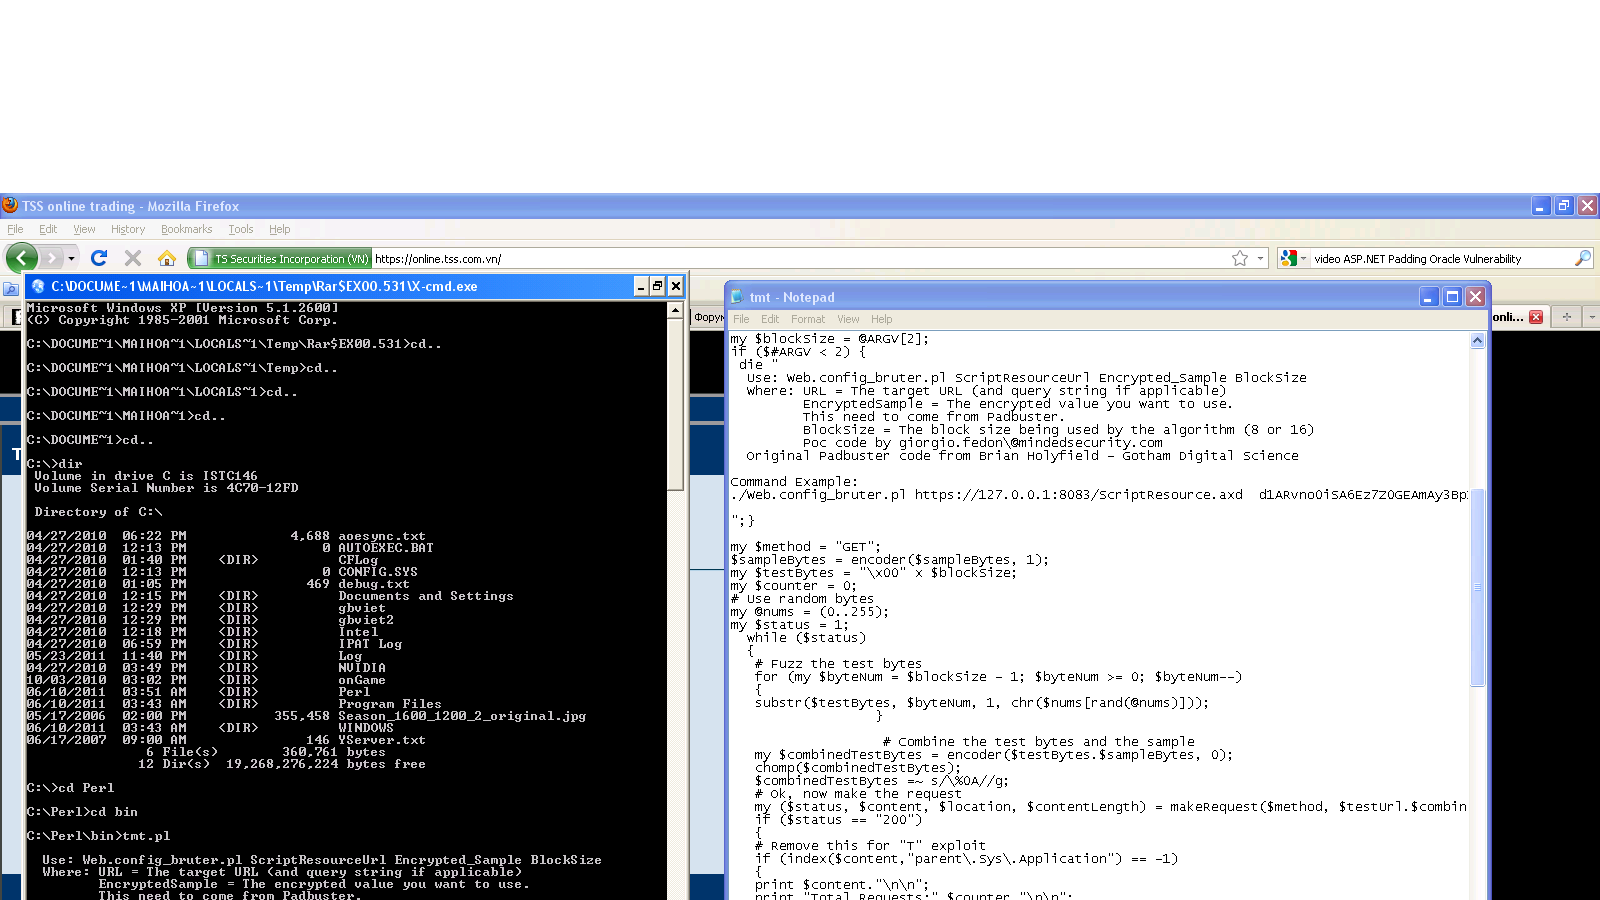Go back with Firefox's green arrow
Image resolution: width=1600 pixels, height=900 pixels.
tap(22, 258)
